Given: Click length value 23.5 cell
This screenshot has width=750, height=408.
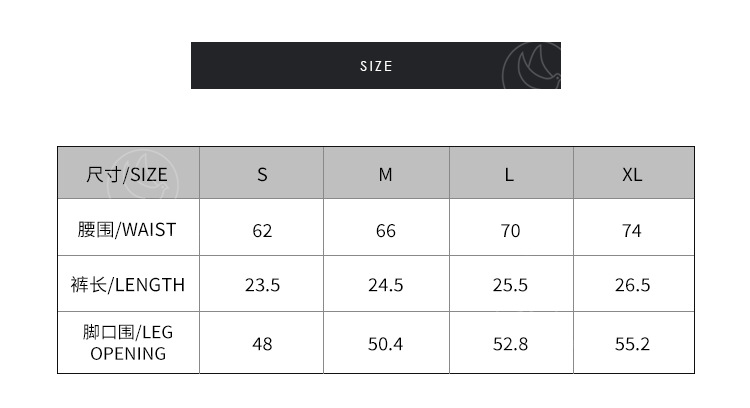Looking at the screenshot, I should [x=262, y=286].
